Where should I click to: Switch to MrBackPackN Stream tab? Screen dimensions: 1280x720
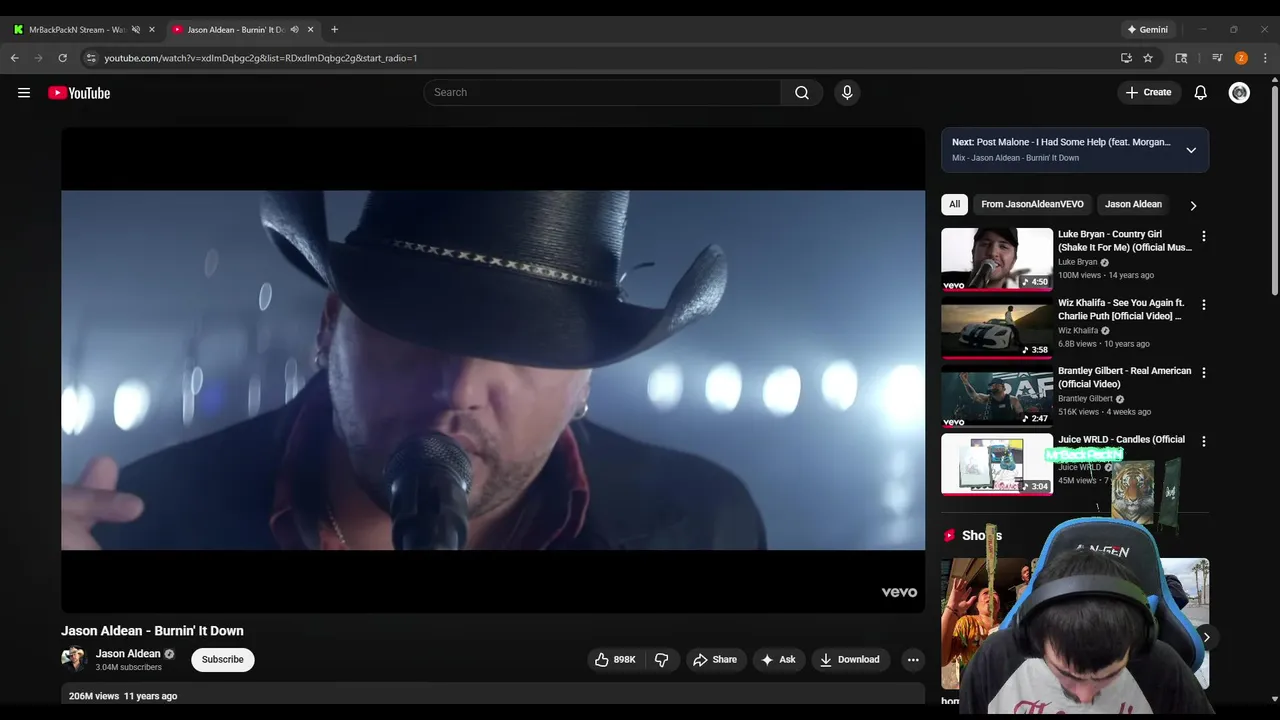[77, 30]
